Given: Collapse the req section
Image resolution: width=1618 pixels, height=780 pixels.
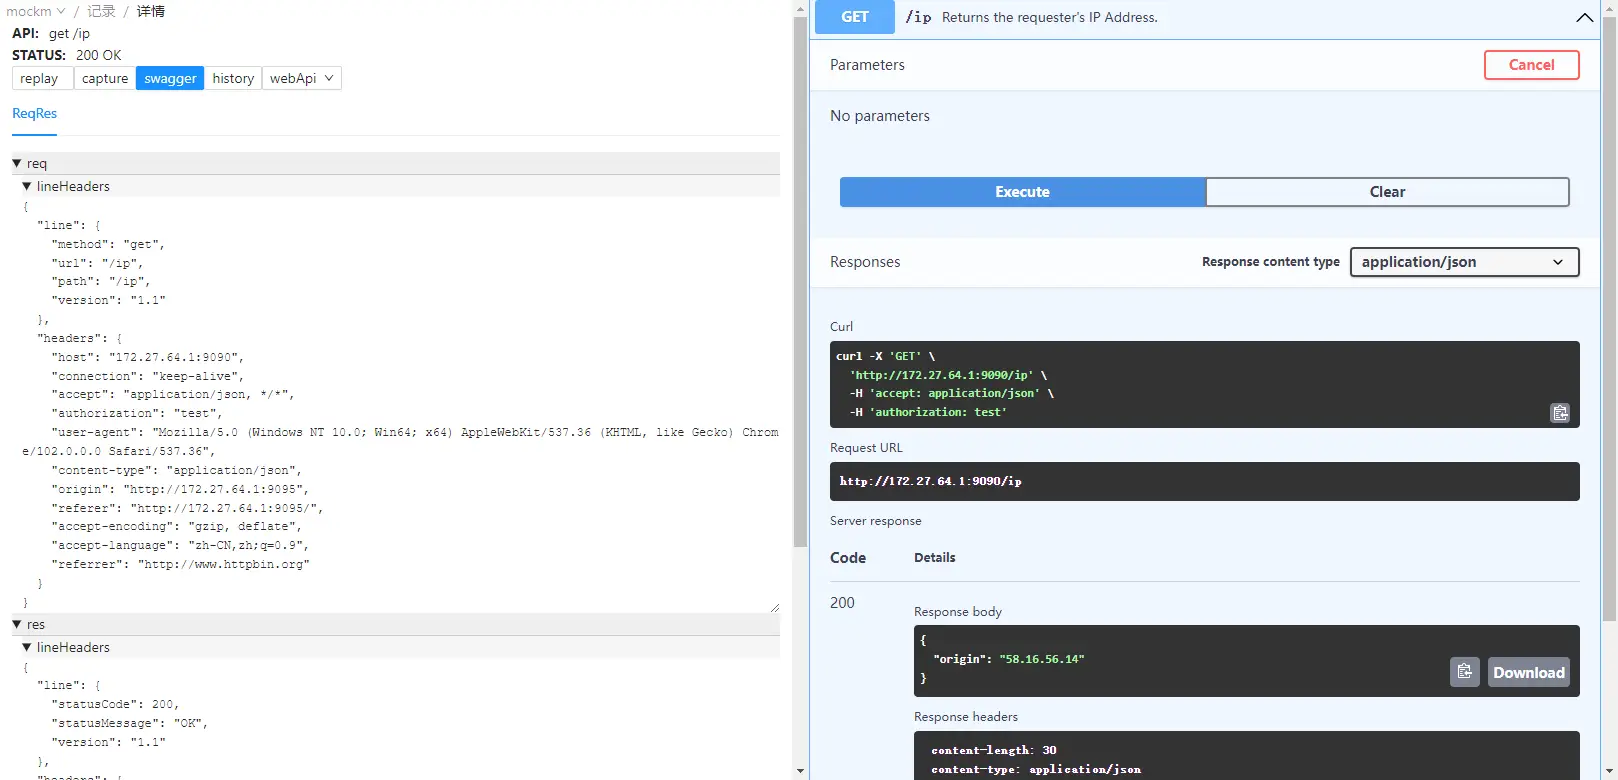Looking at the screenshot, I should tap(17, 163).
